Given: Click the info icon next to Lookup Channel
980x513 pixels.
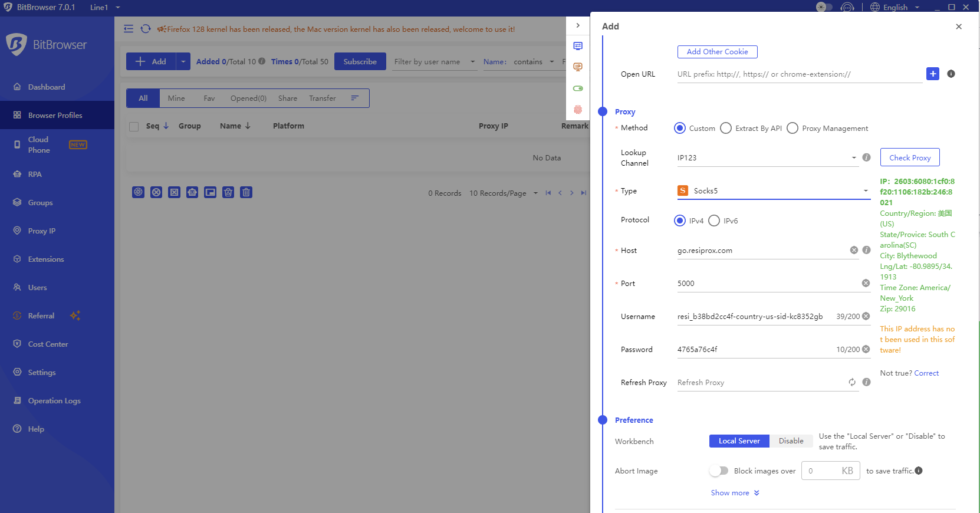Looking at the screenshot, I should [866, 157].
